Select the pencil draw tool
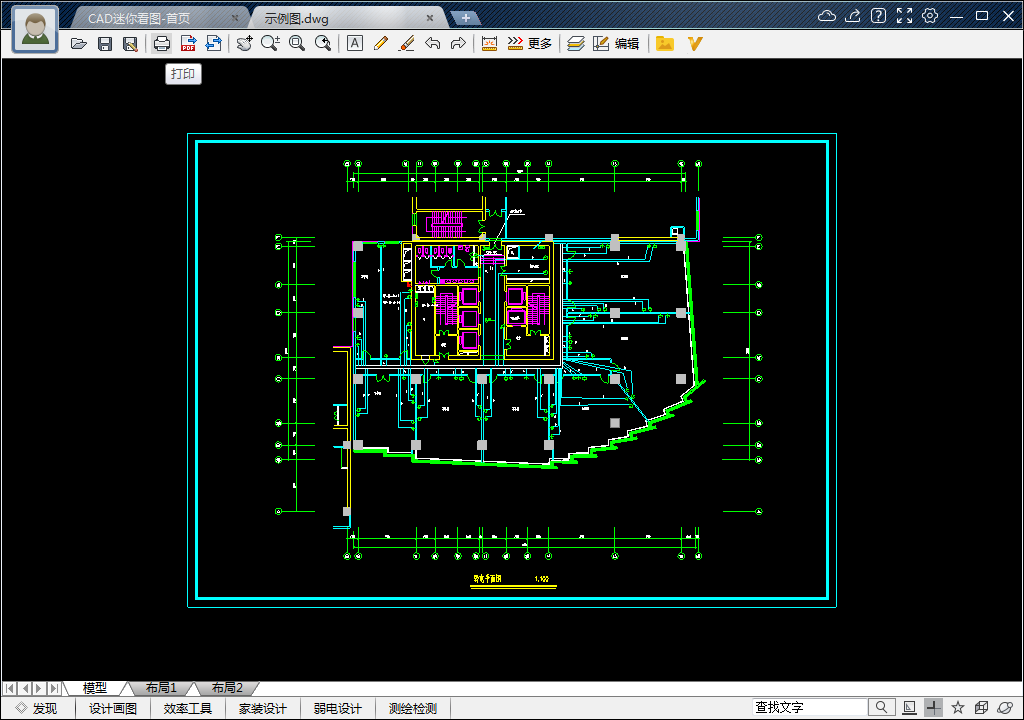 coord(380,43)
